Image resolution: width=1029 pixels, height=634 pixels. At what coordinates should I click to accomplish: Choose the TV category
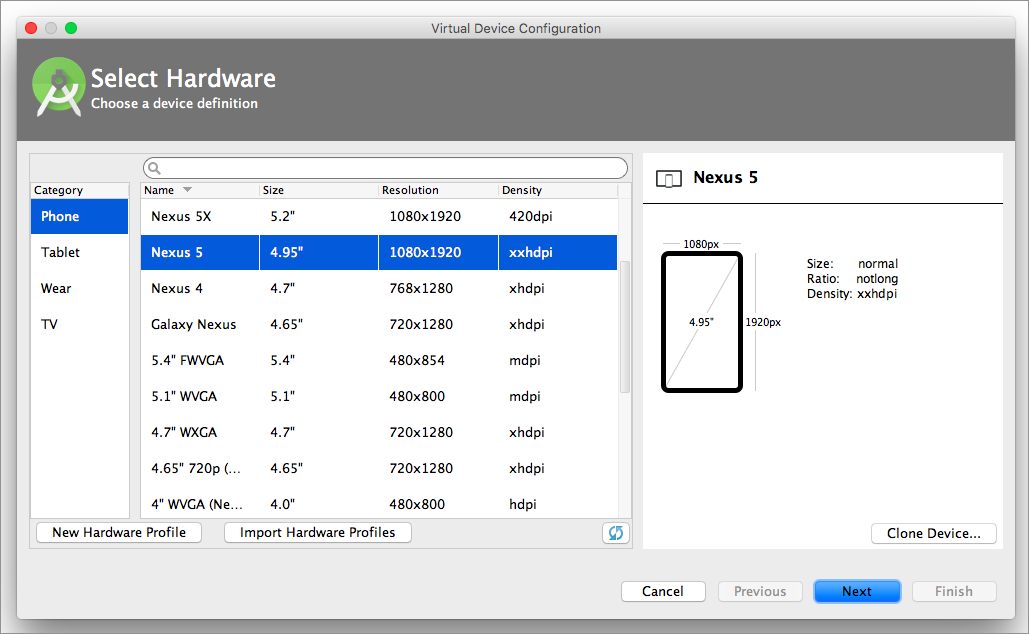(x=50, y=324)
